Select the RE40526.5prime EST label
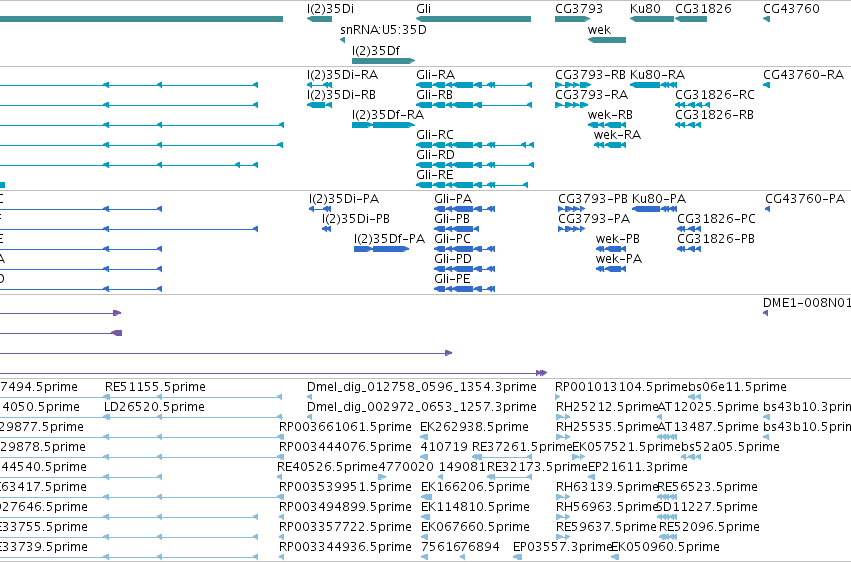Image resolution: width=851 pixels, height=562 pixels. (327, 468)
